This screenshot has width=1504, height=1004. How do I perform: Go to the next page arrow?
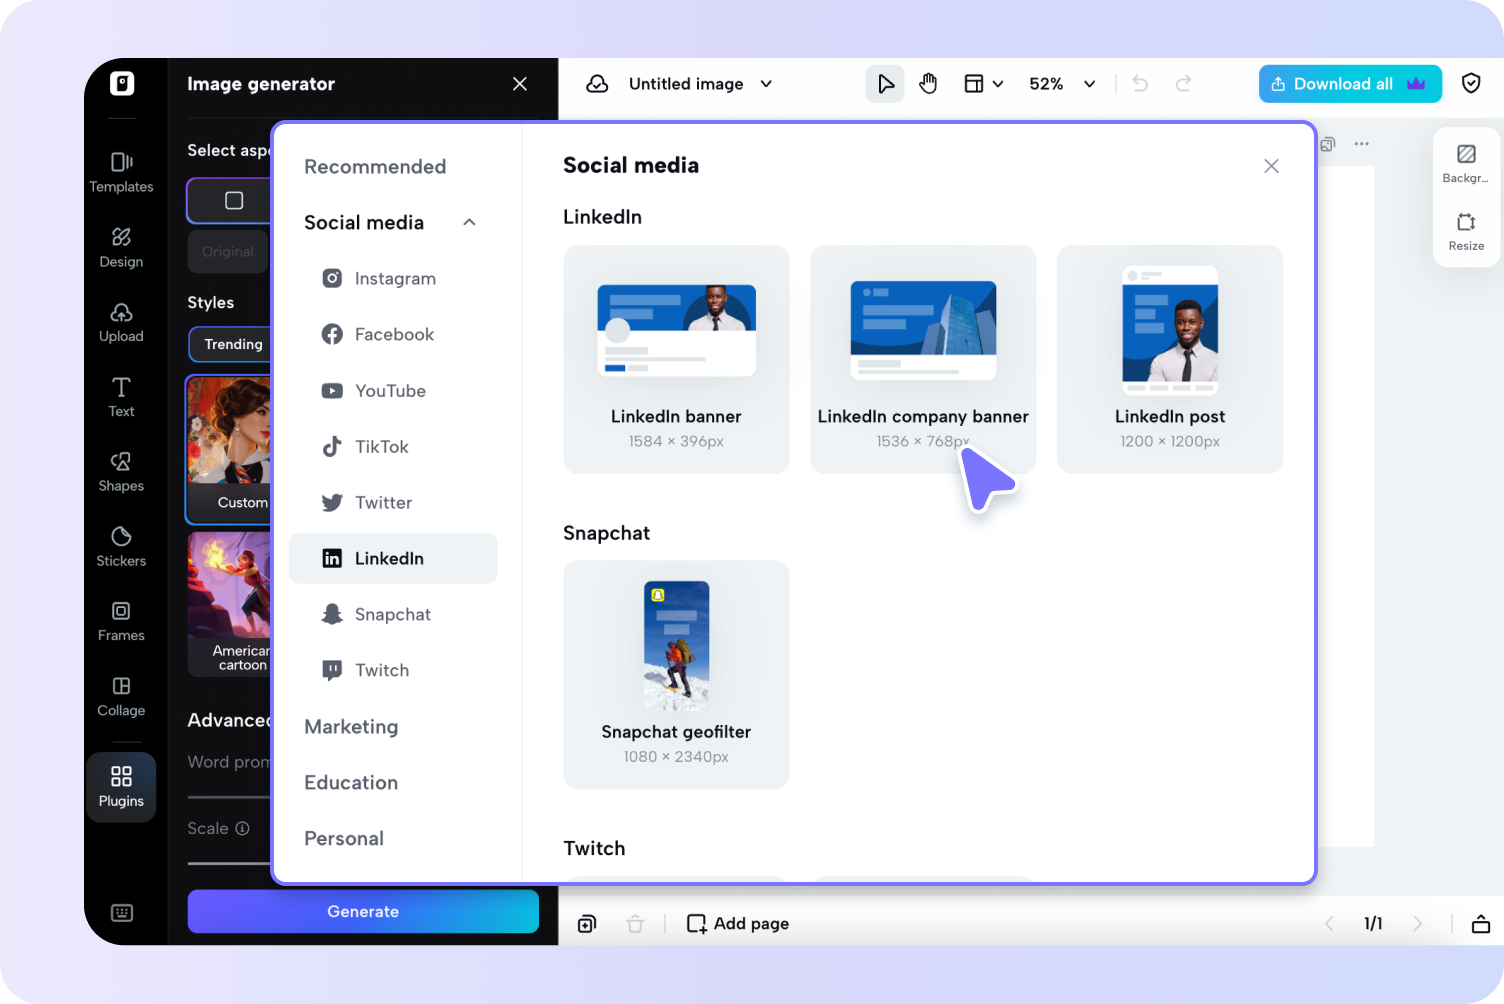point(1417,924)
